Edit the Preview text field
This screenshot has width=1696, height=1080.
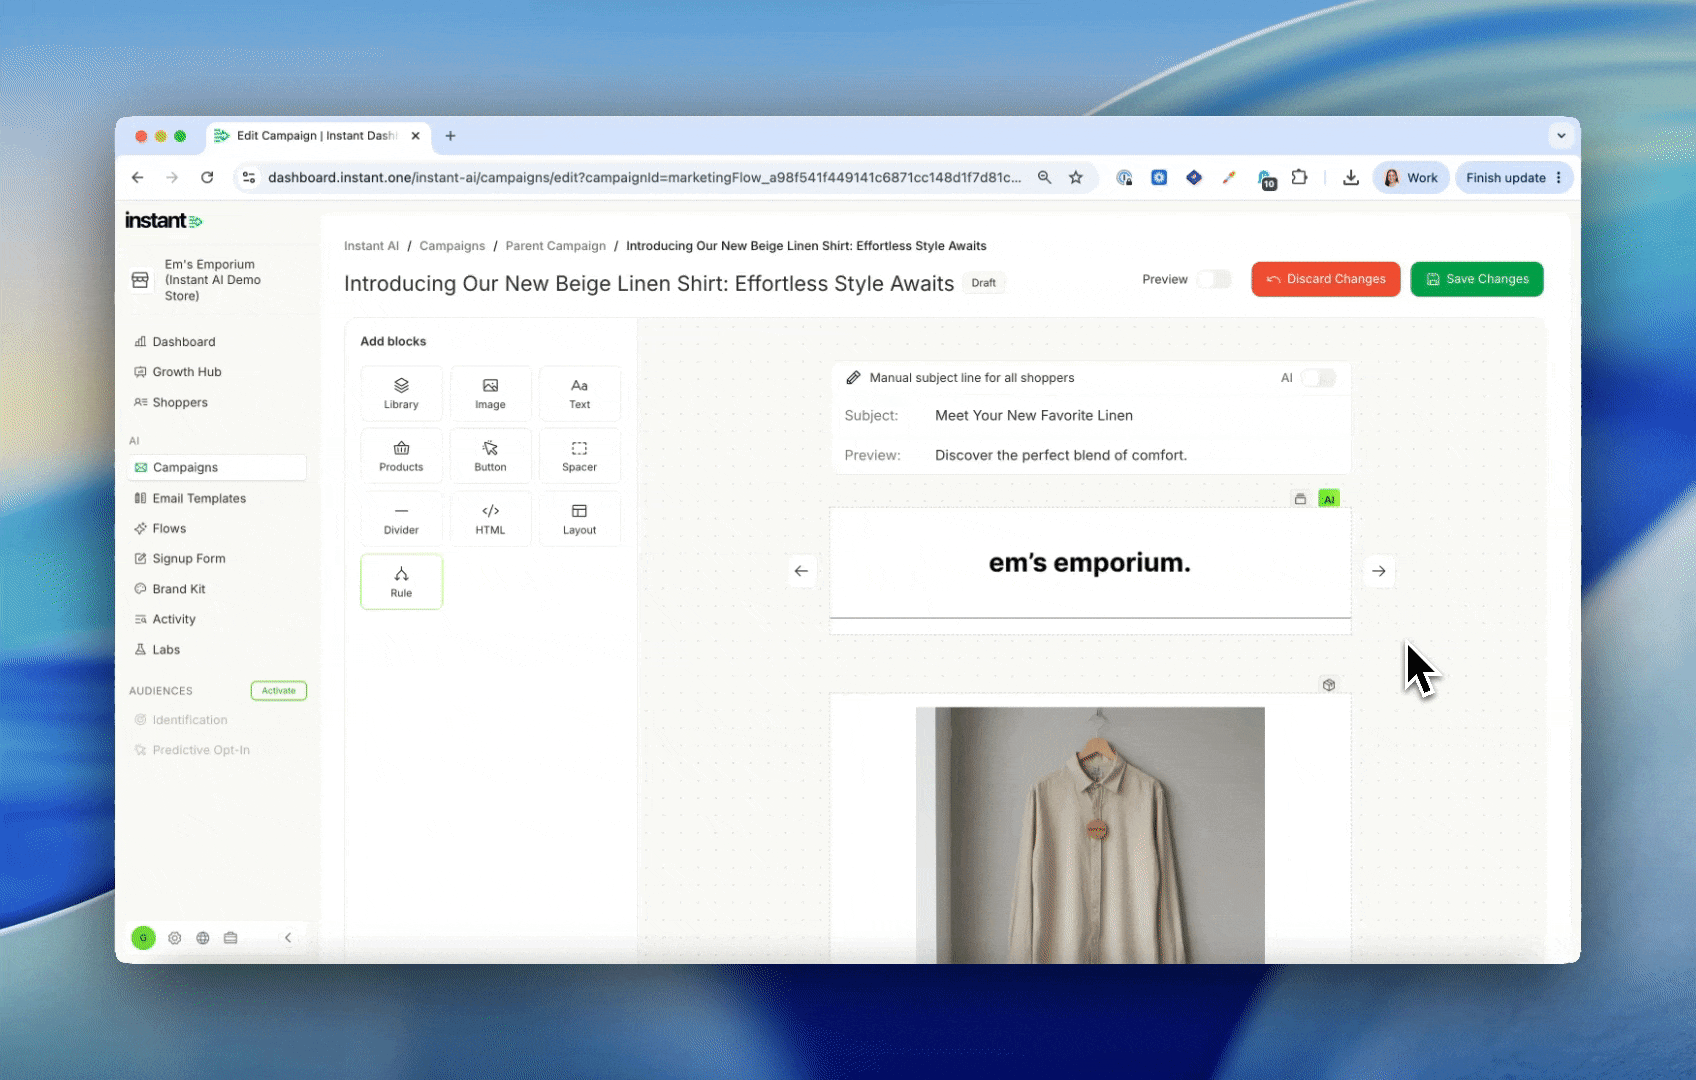tap(1090, 455)
